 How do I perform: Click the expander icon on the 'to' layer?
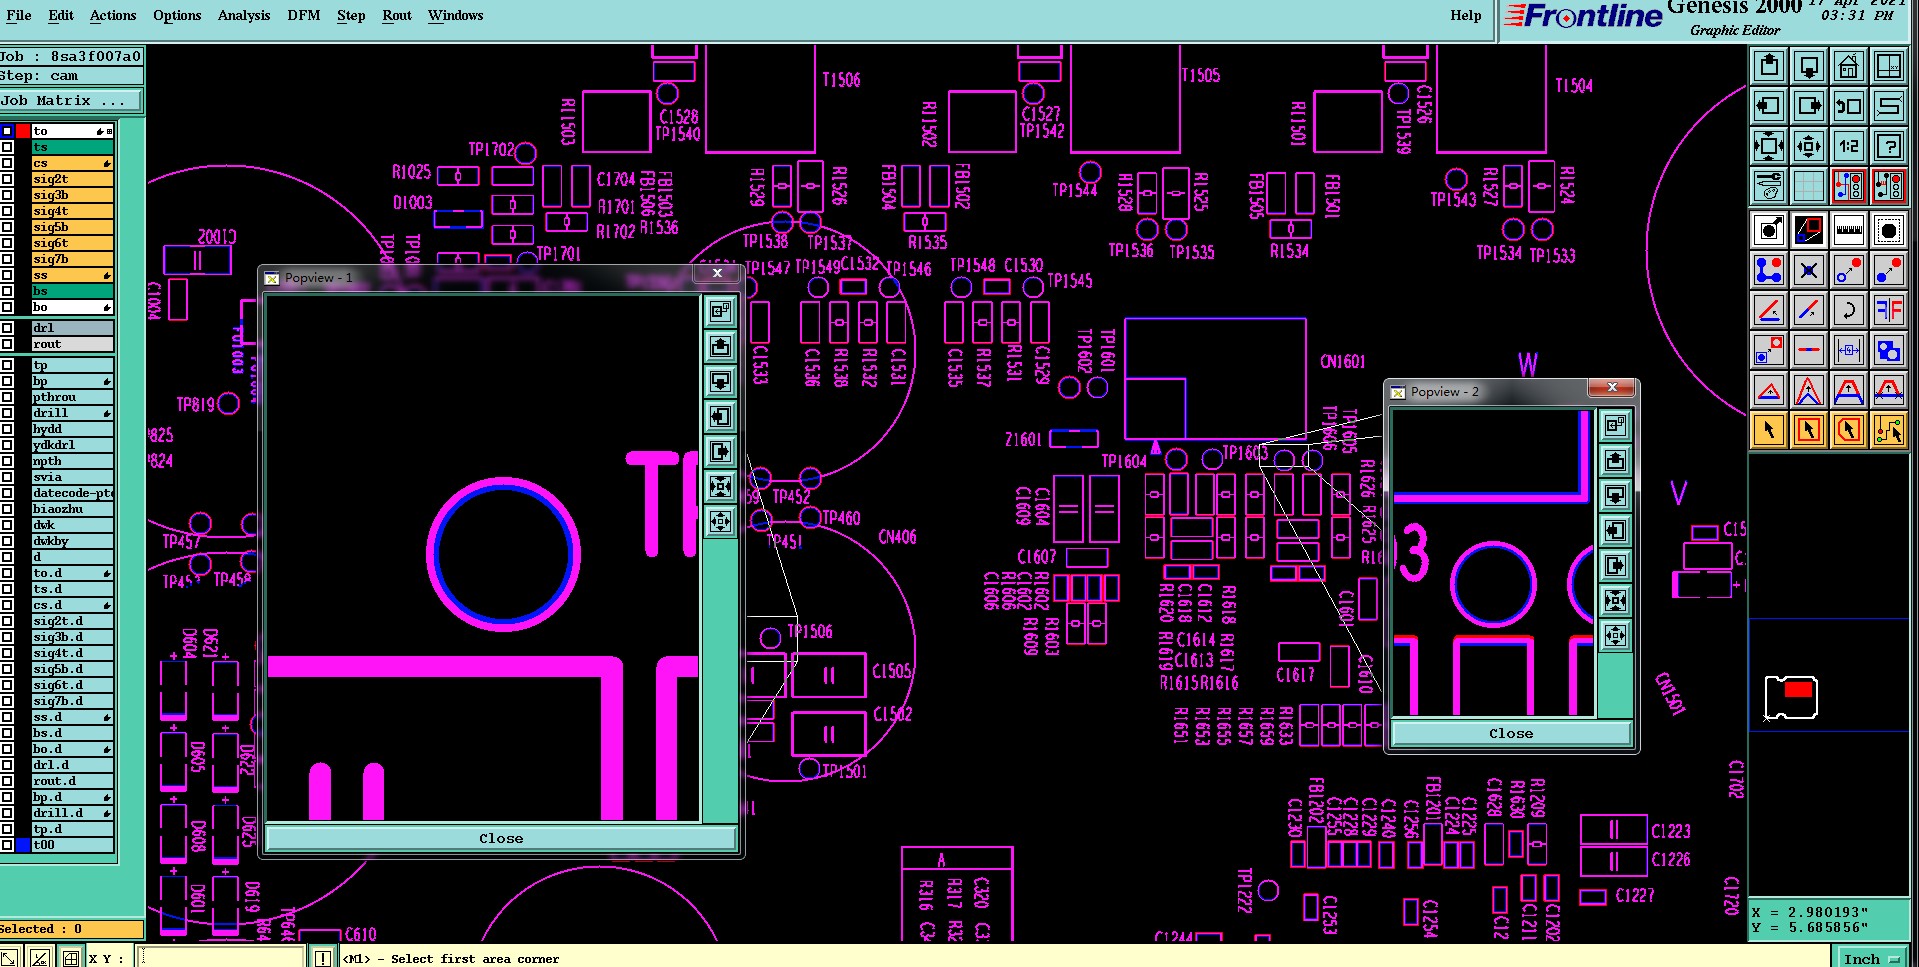click(109, 131)
